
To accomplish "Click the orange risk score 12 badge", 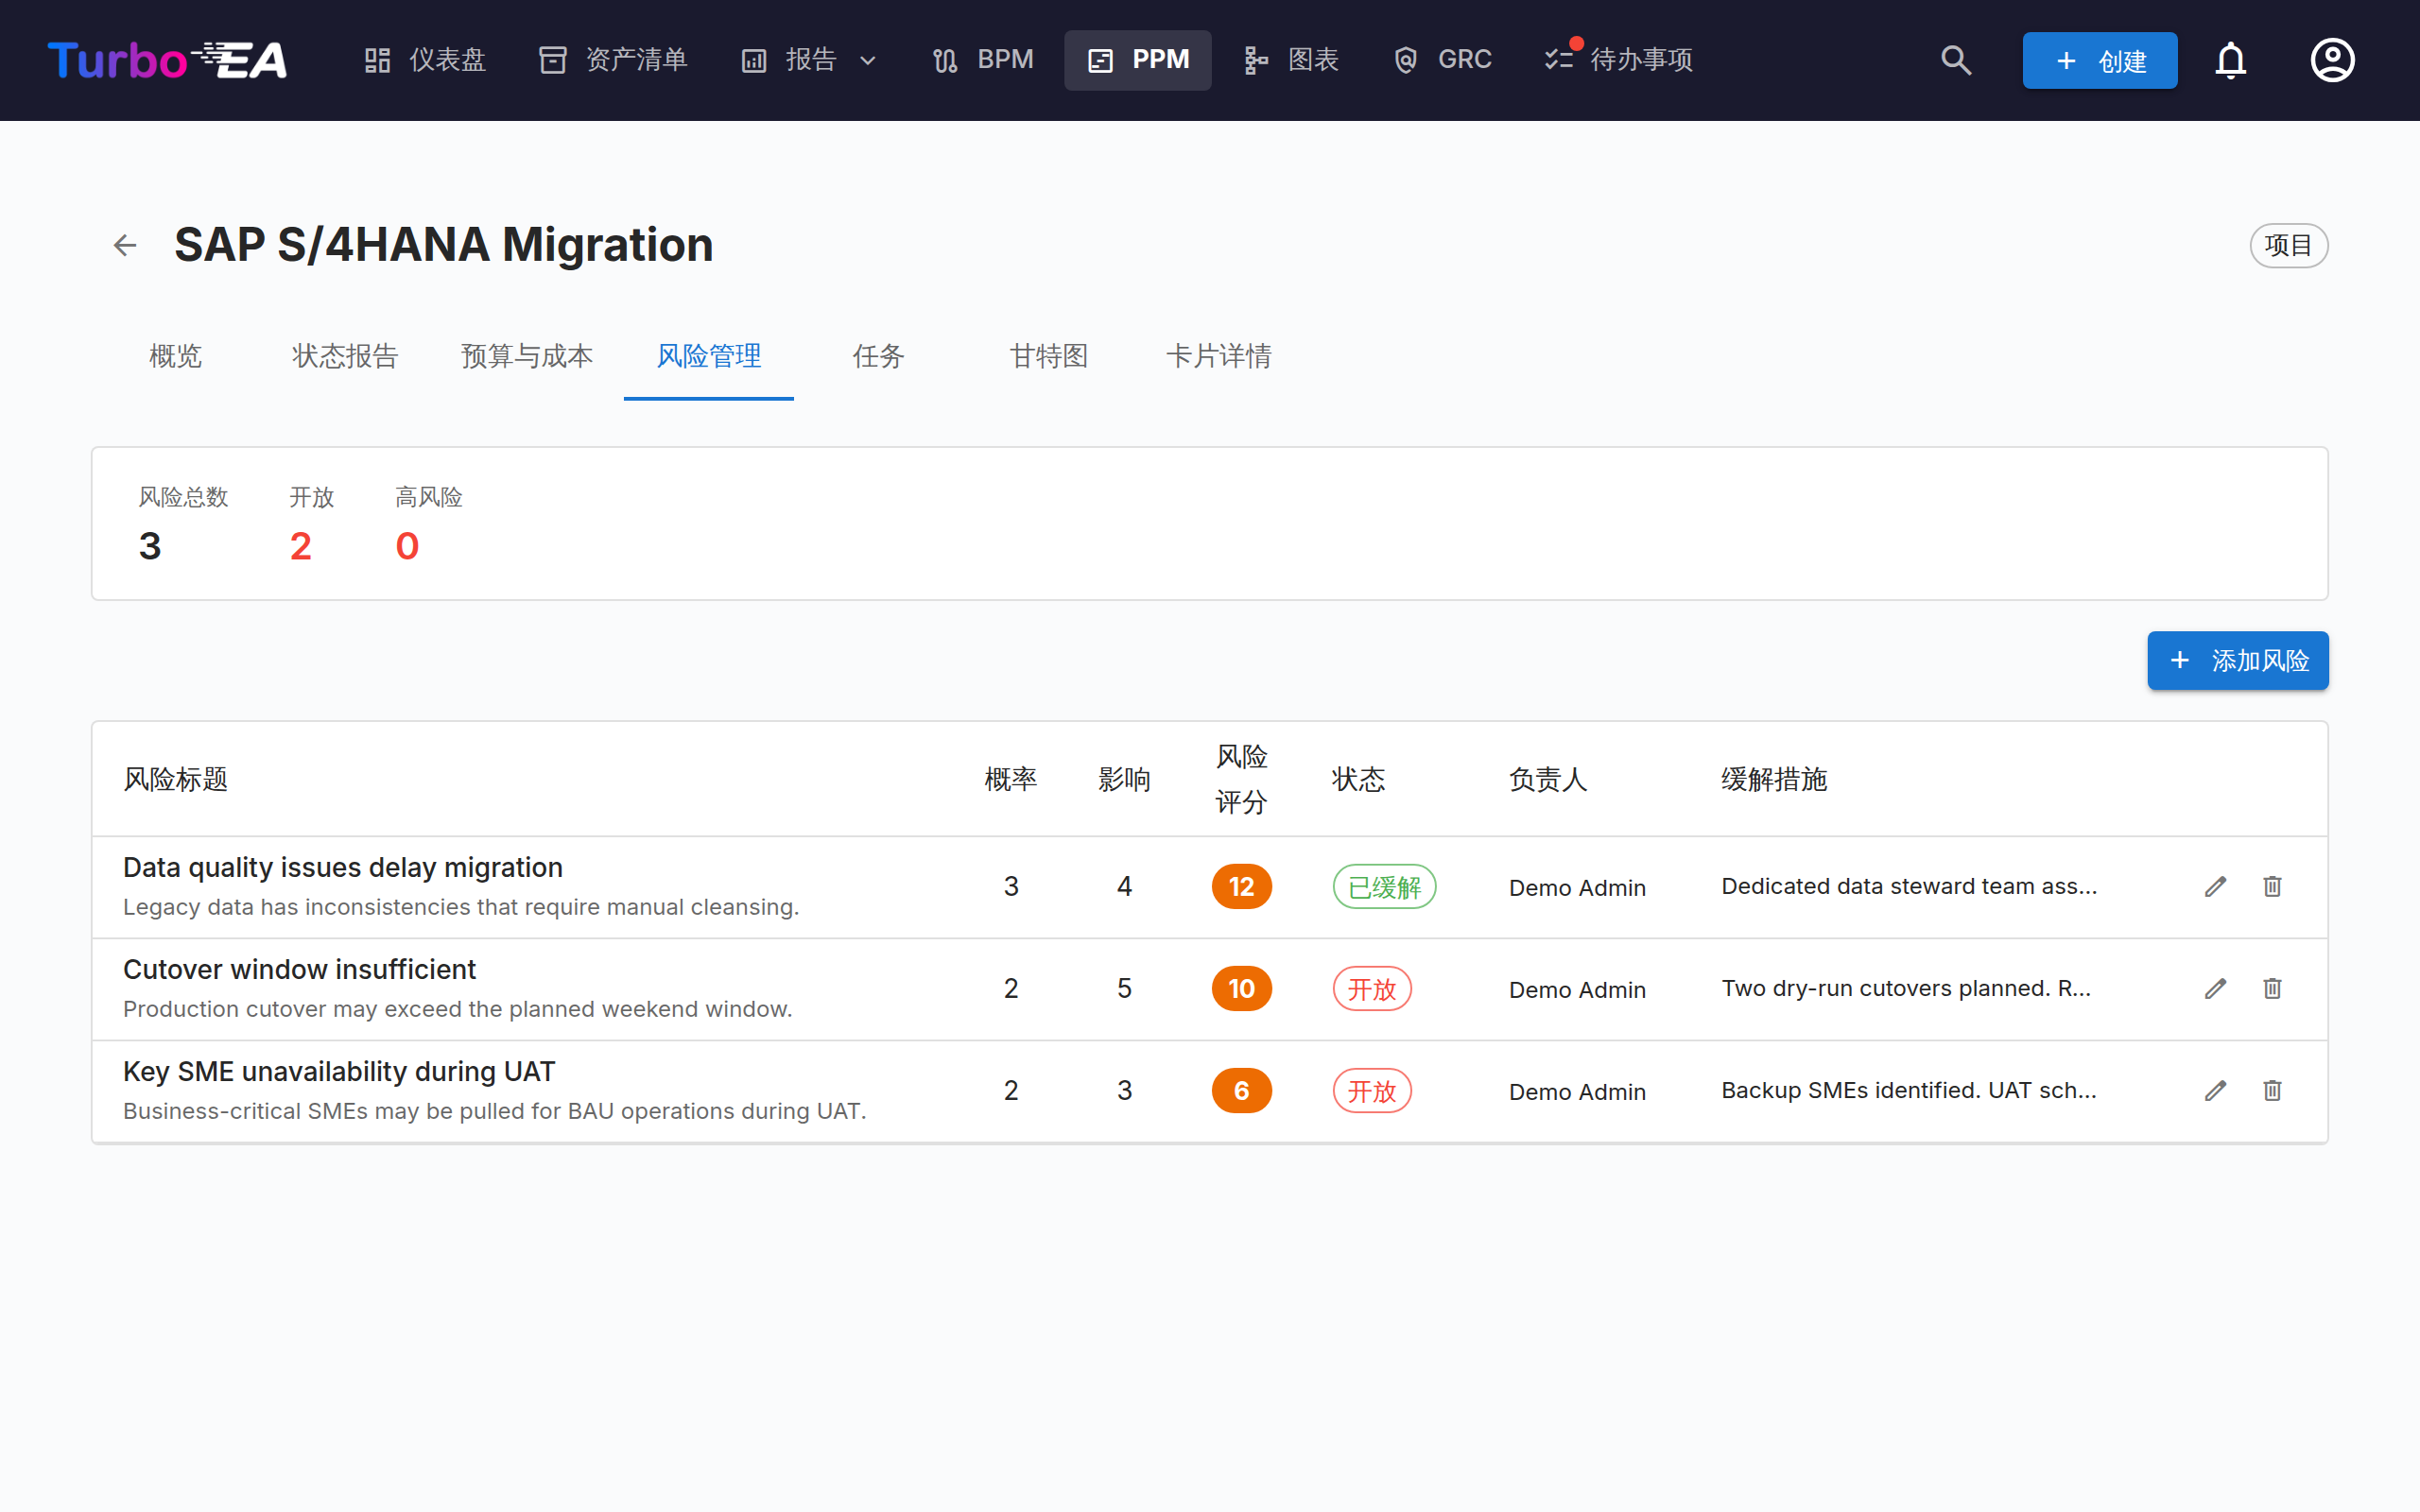I will (x=1241, y=887).
